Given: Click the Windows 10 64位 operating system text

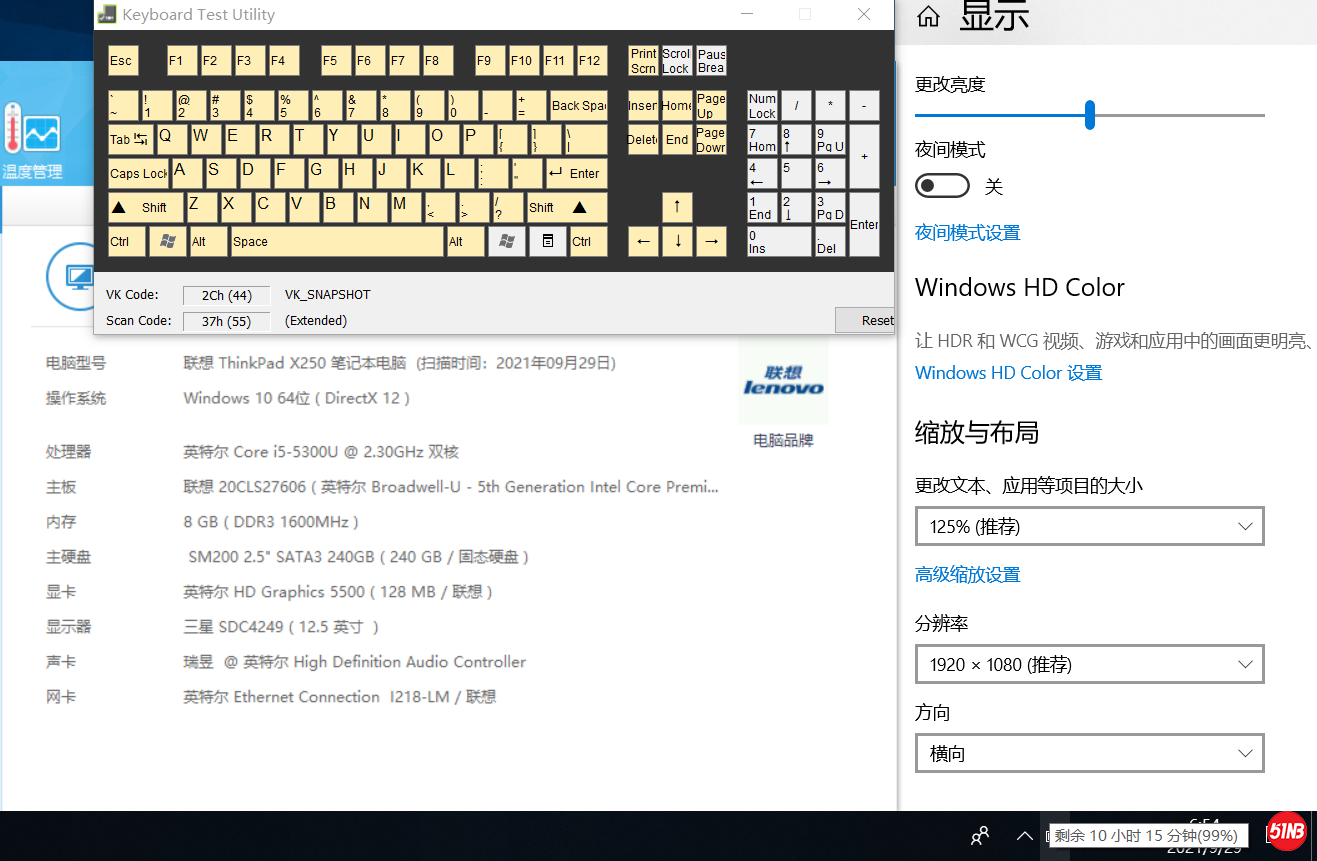Looking at the screenshot, I should (297, 398).
